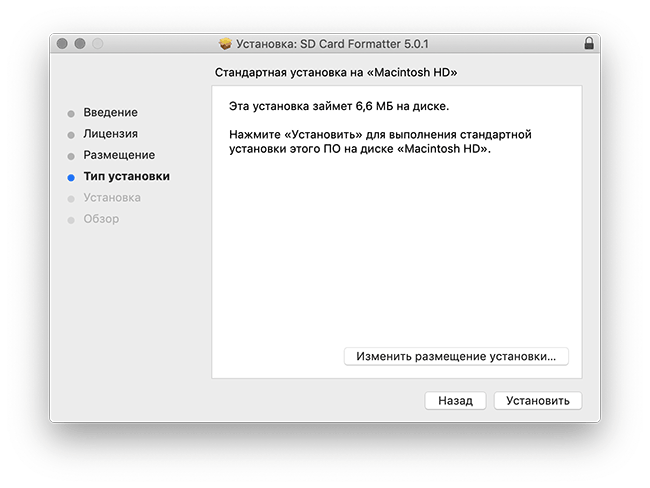
Task: Select the Тип установки step
Action: pyautogui.click(x=126, y=176)
